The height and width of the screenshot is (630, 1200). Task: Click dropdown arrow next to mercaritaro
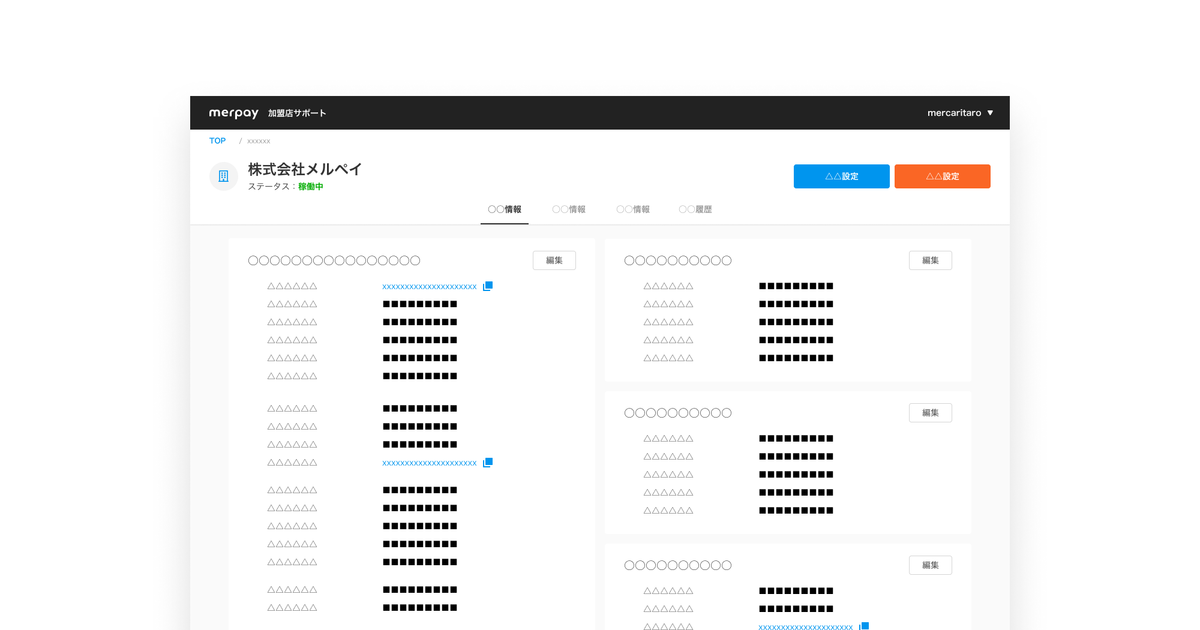click(x=990, y=113)
